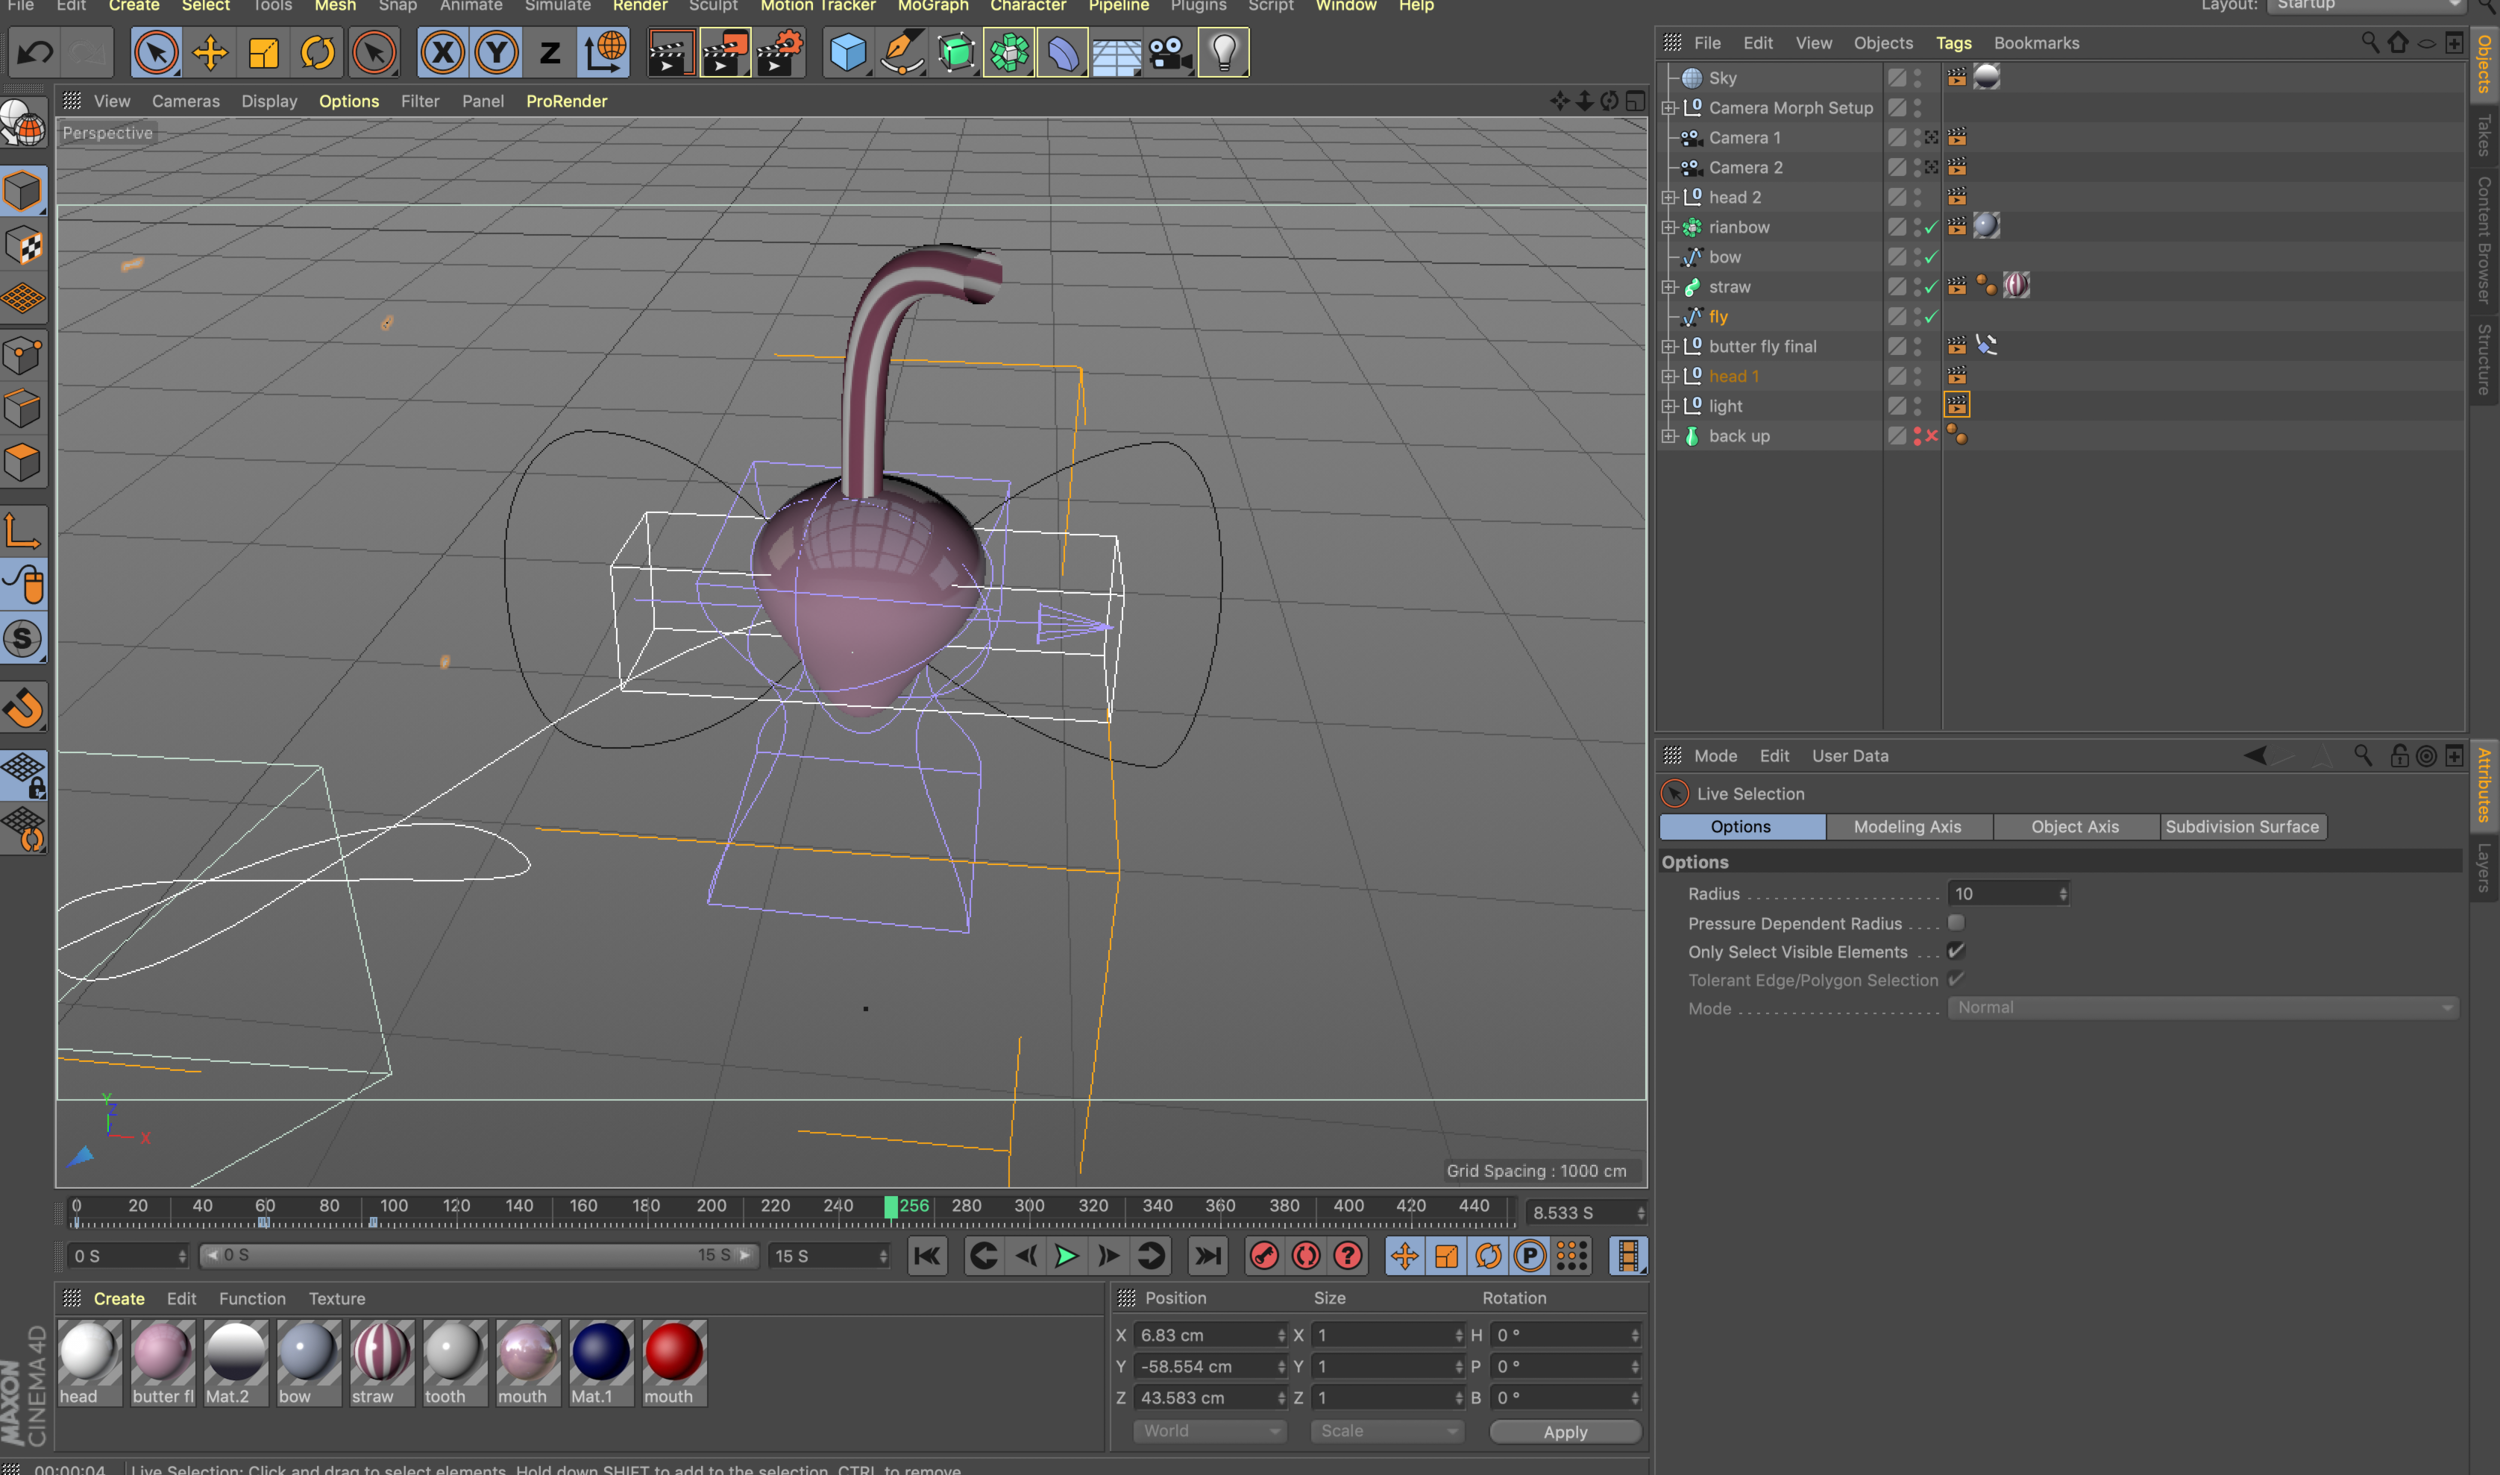Add a Camera object icon
Image resolution: width=2500 pixels, height=1475 pixels.
pos(1170,52)
